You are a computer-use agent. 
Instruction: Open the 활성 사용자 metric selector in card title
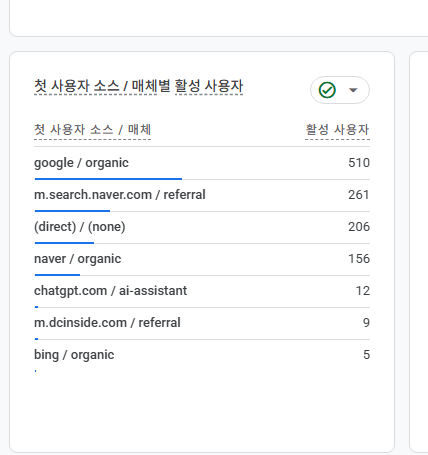click(209, 86)
